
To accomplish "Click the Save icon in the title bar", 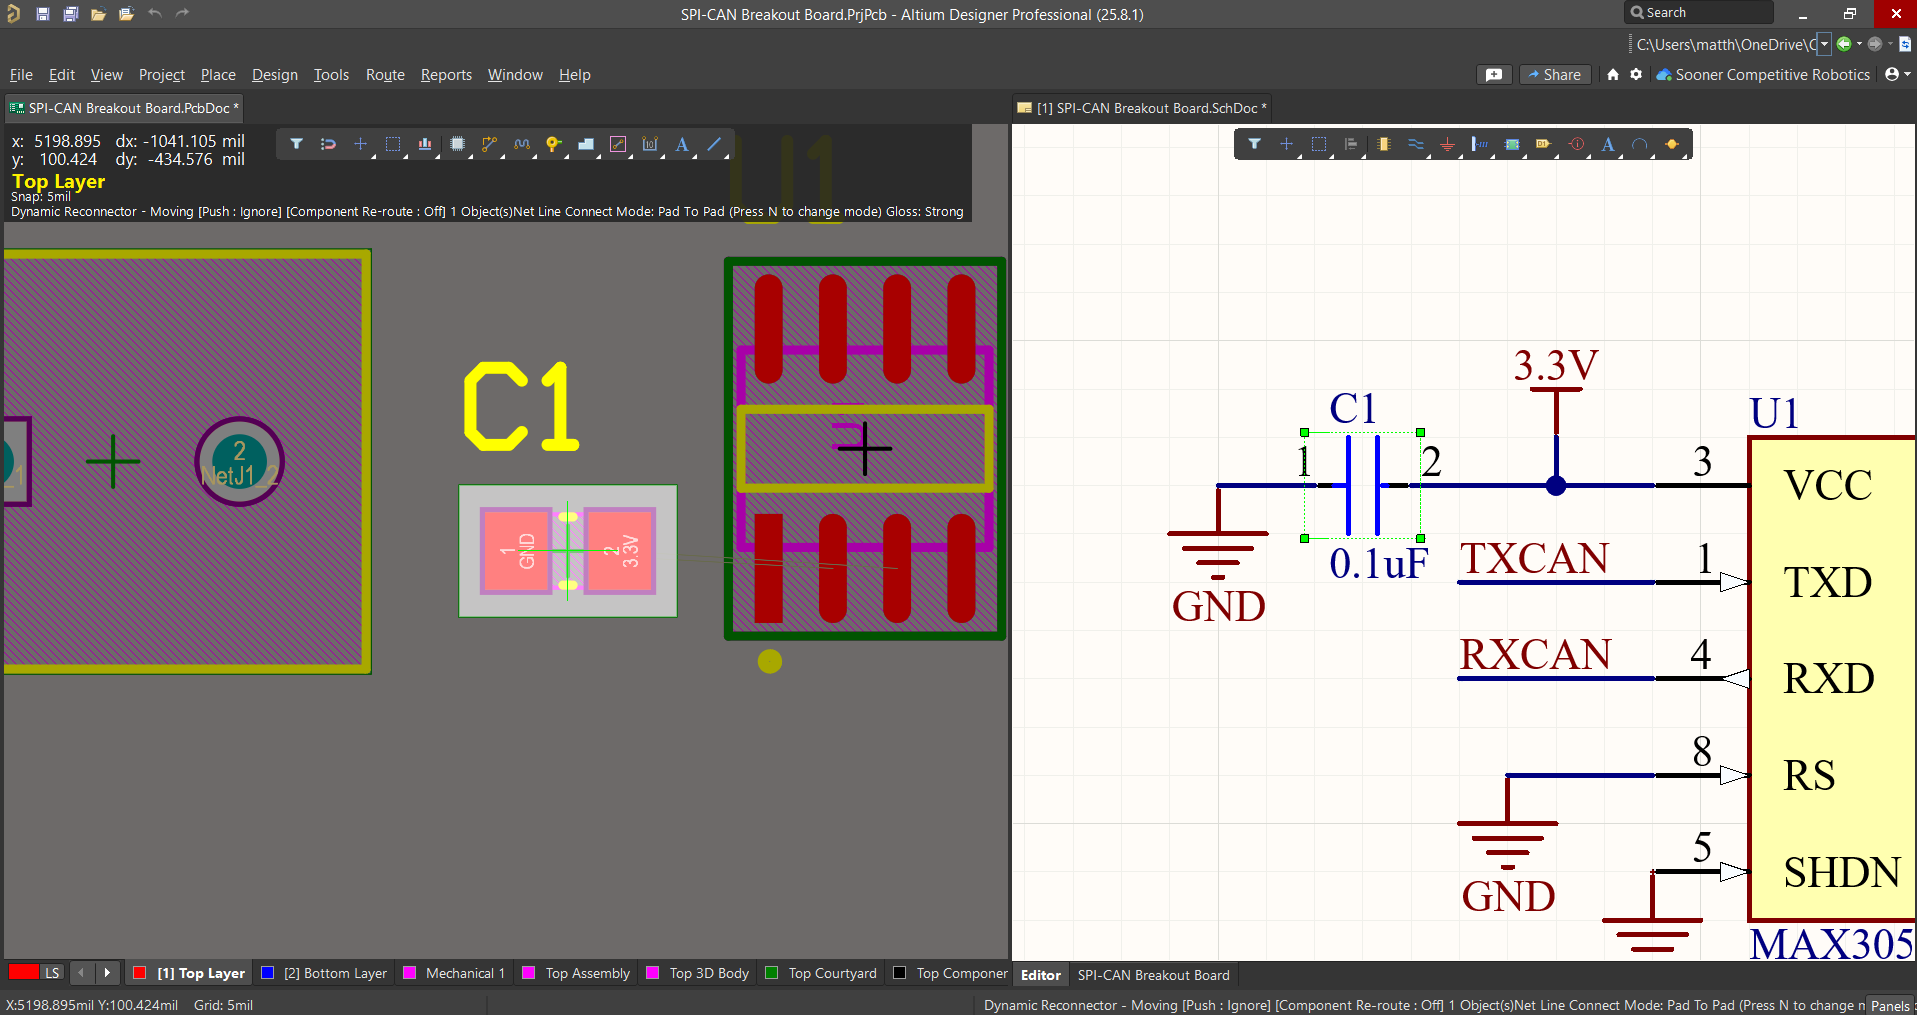I will pyautogui.click(x=43, y=14).
